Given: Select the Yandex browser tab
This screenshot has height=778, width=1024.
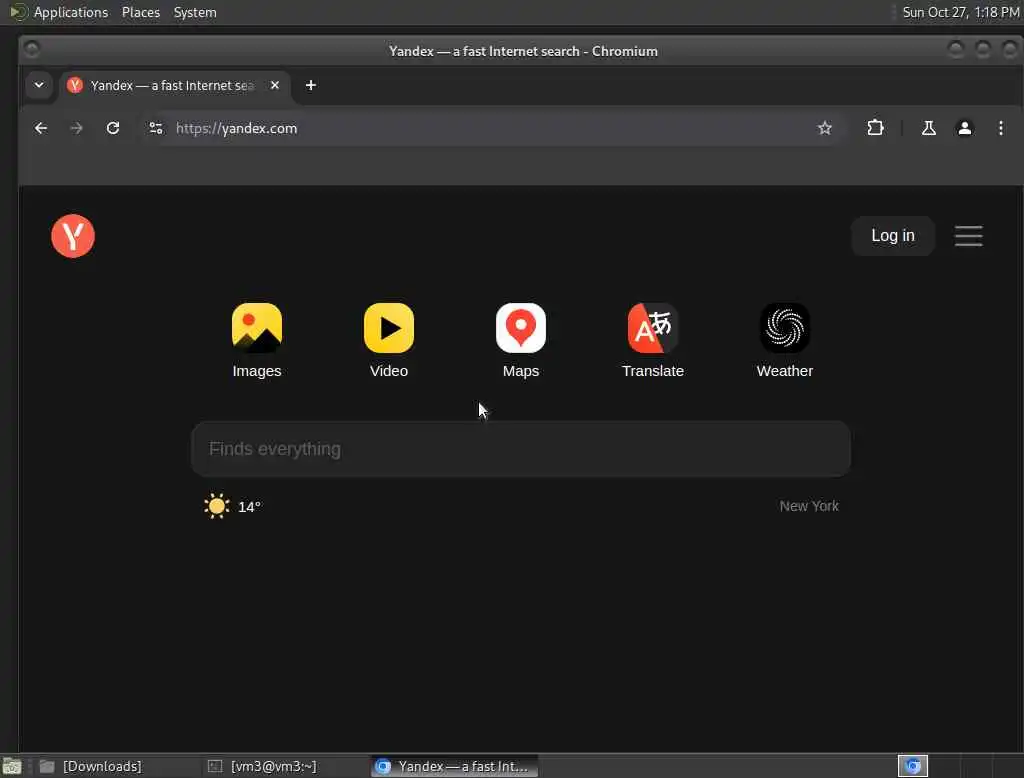Looking at the screenshot, I should [x=174, y=86].
